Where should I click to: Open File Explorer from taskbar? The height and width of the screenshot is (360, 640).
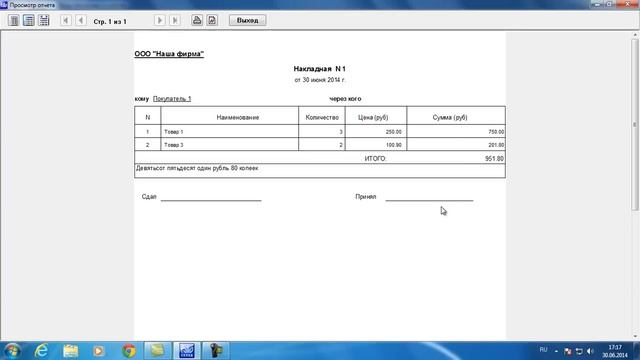71,351
